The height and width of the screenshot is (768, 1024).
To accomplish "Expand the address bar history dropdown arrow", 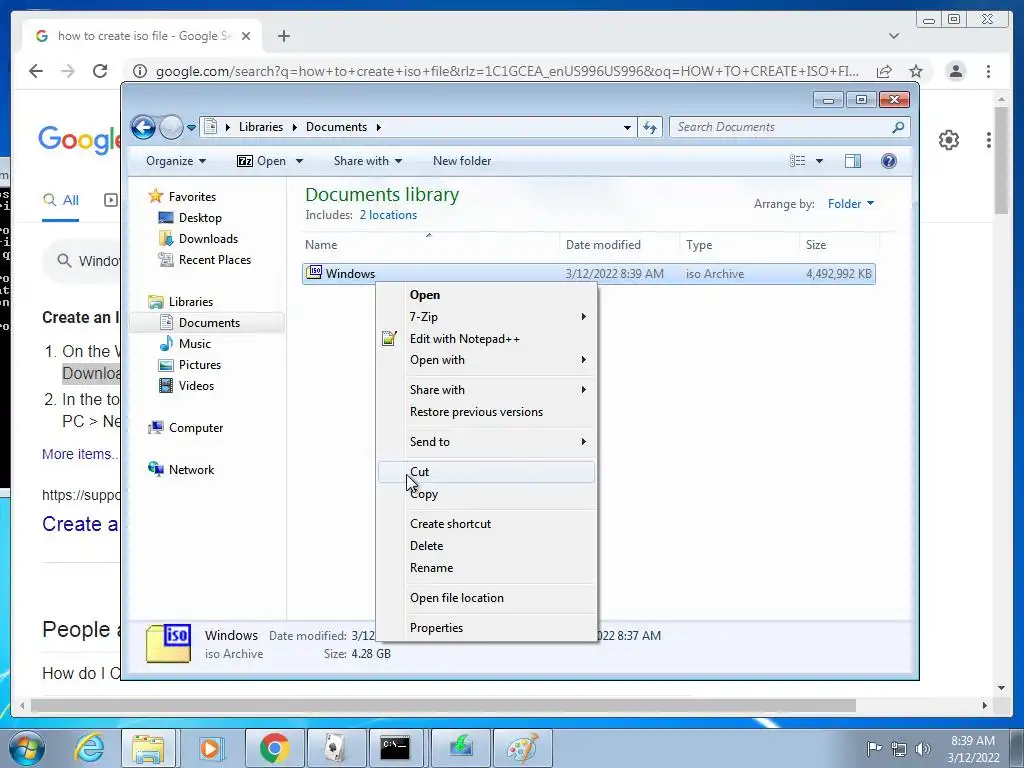I will 627,127.
